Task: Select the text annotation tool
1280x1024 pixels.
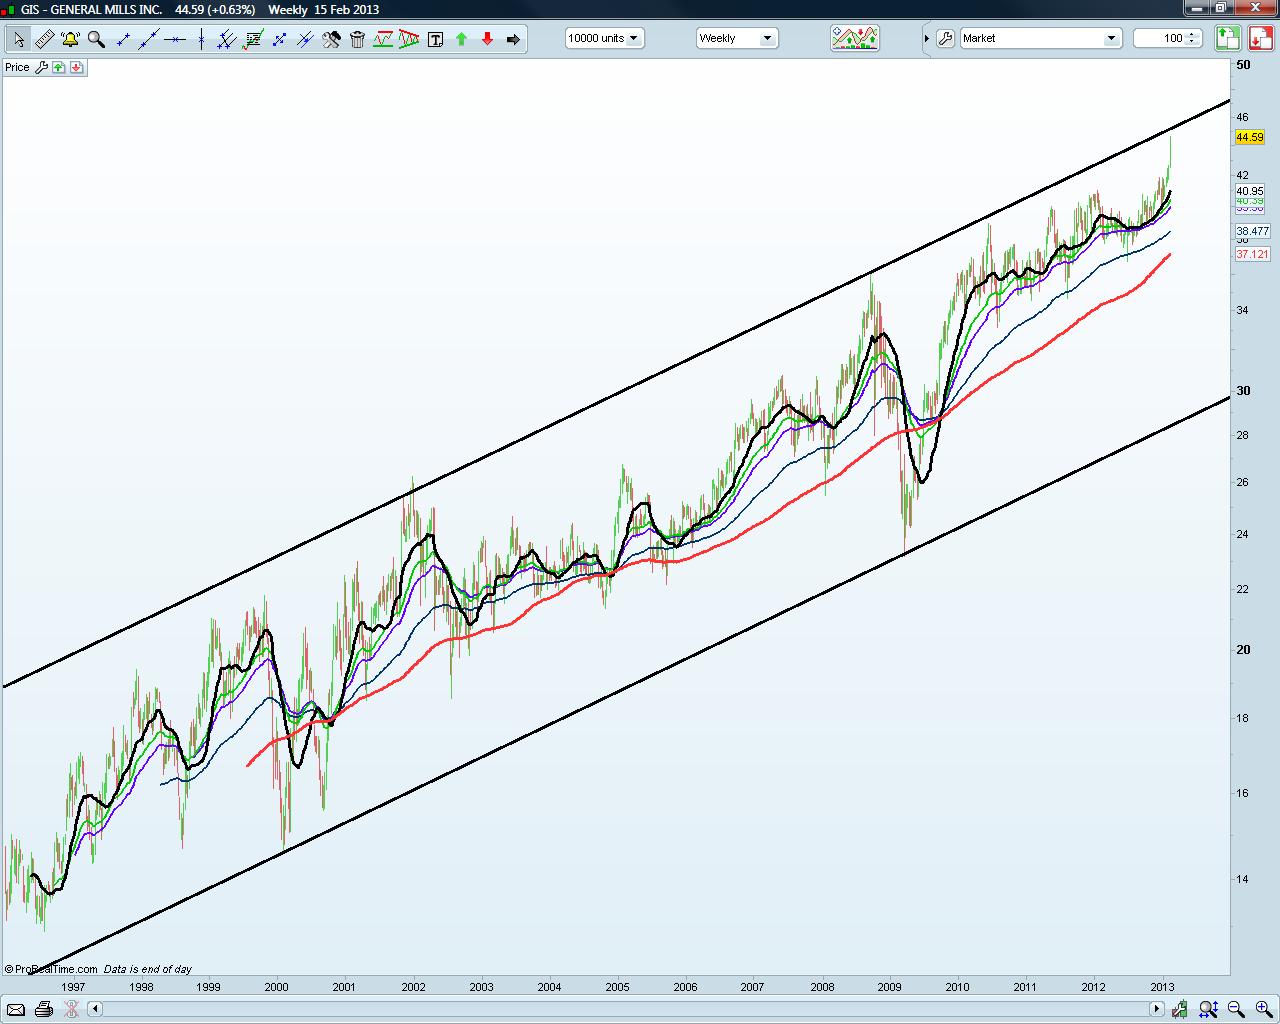Action: [435, 39]
